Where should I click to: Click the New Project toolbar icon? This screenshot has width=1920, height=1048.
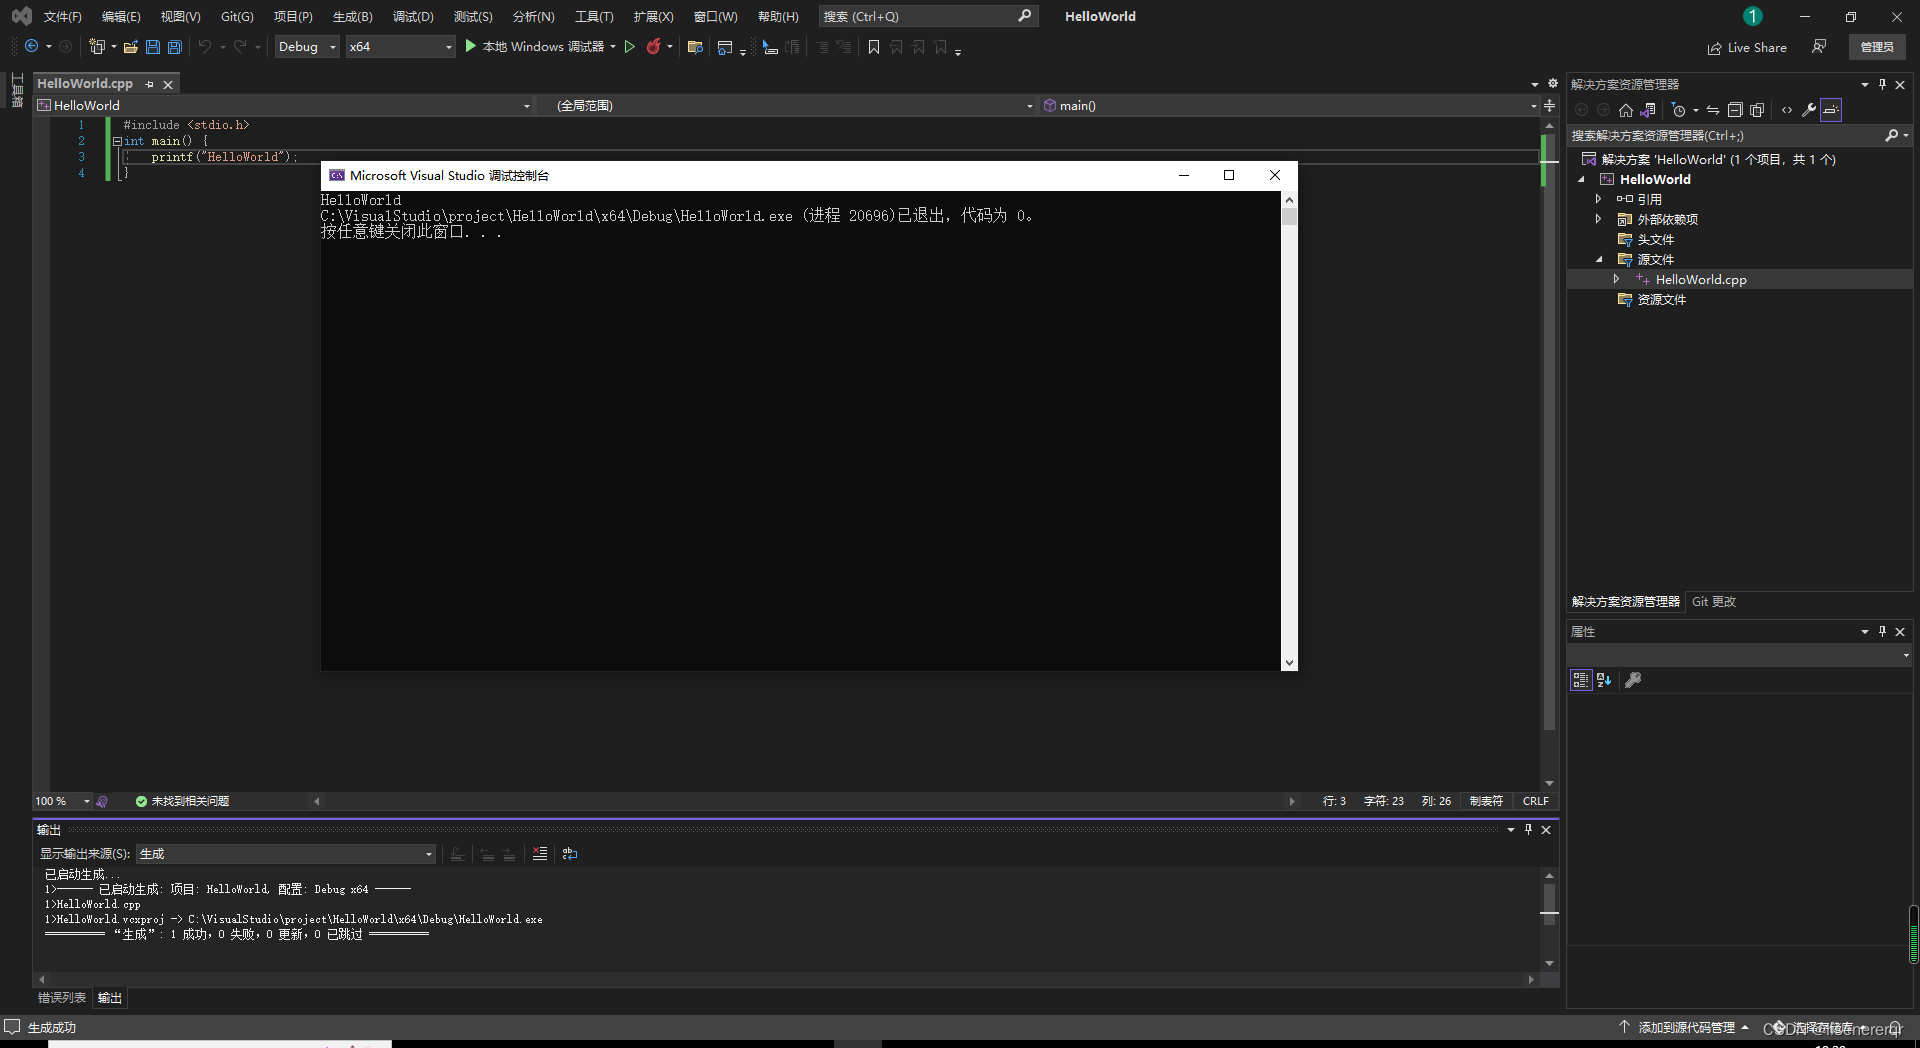tap(97, 46)
